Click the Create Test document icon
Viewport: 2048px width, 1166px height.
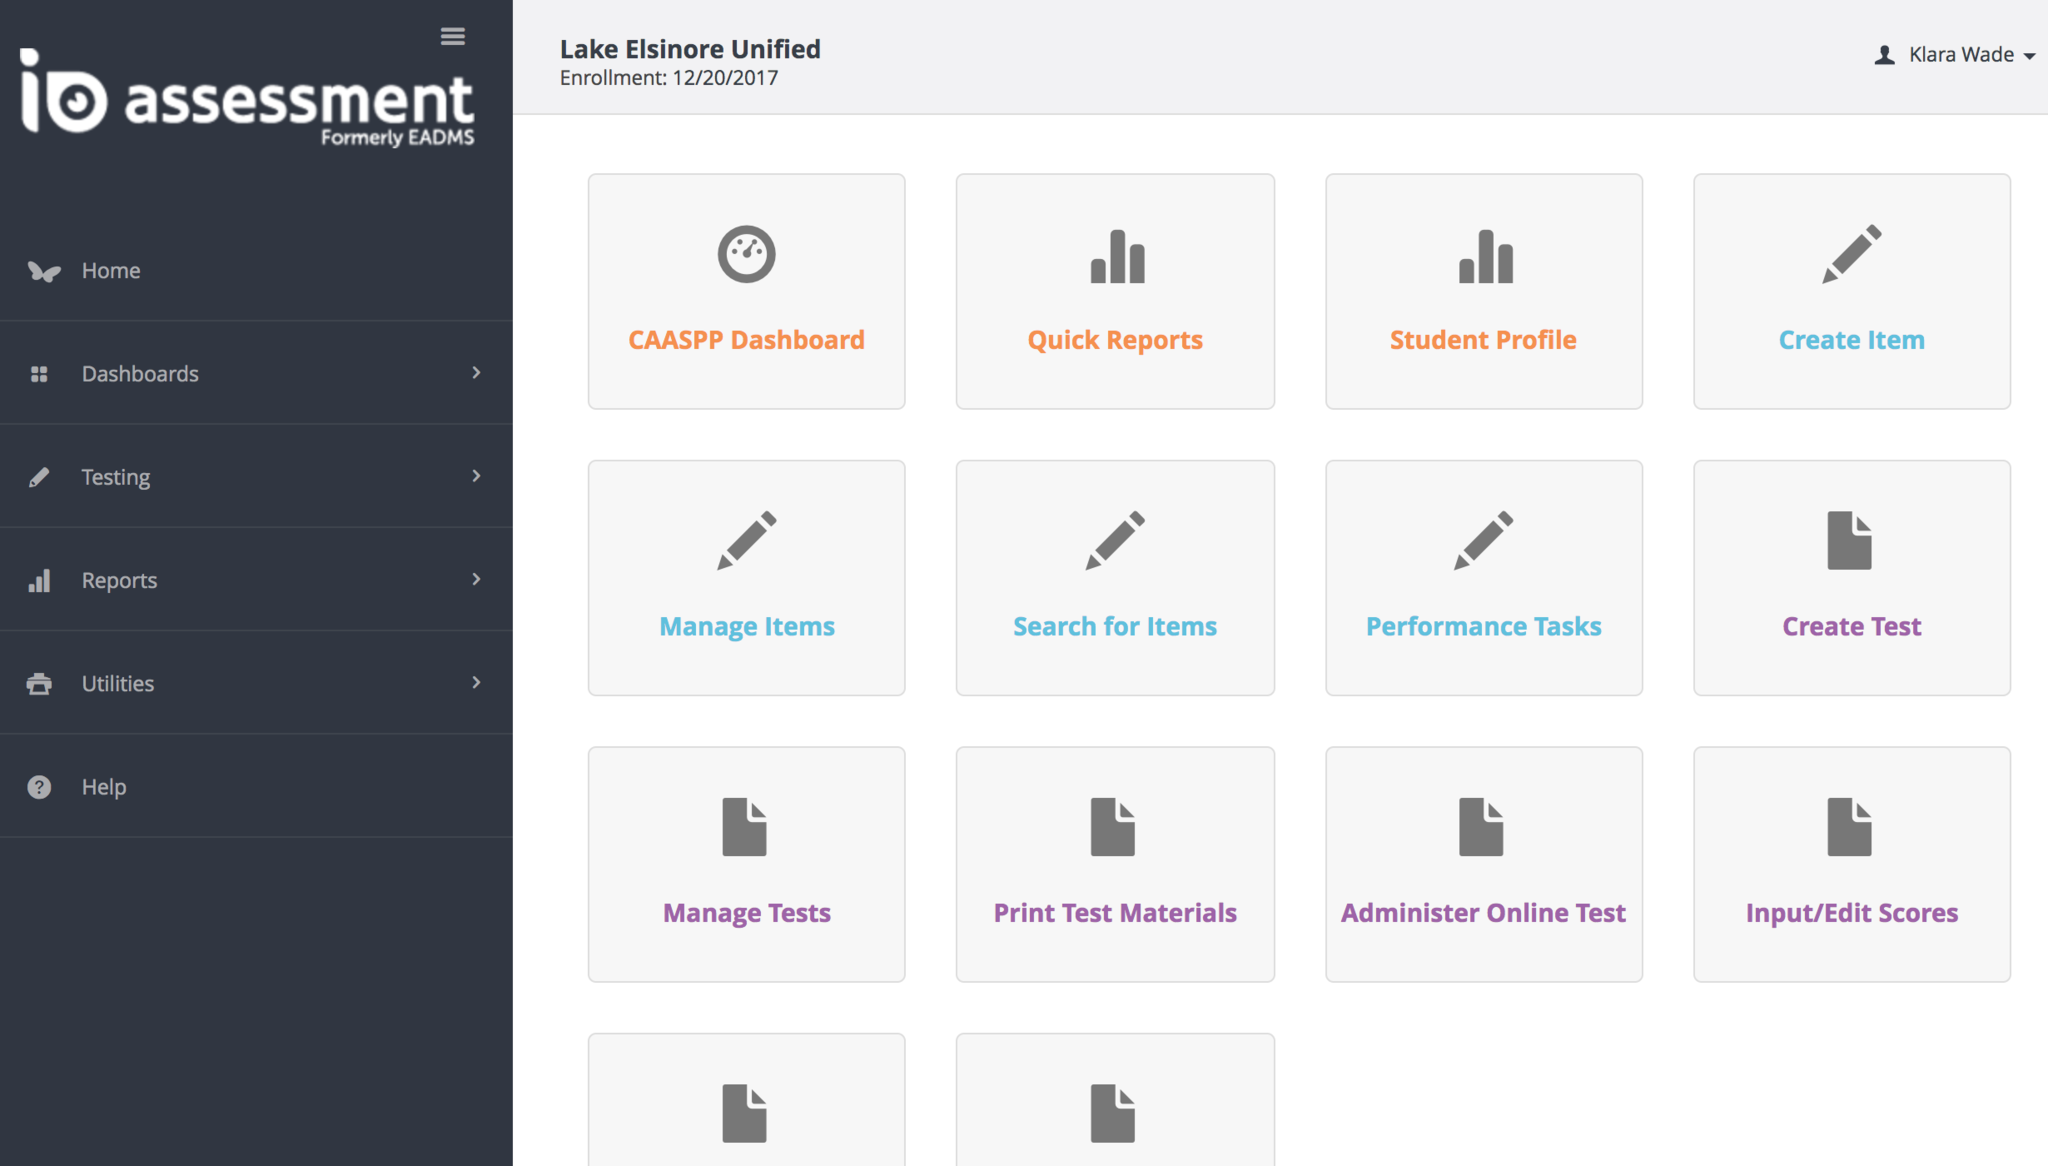click(1849, 541)
